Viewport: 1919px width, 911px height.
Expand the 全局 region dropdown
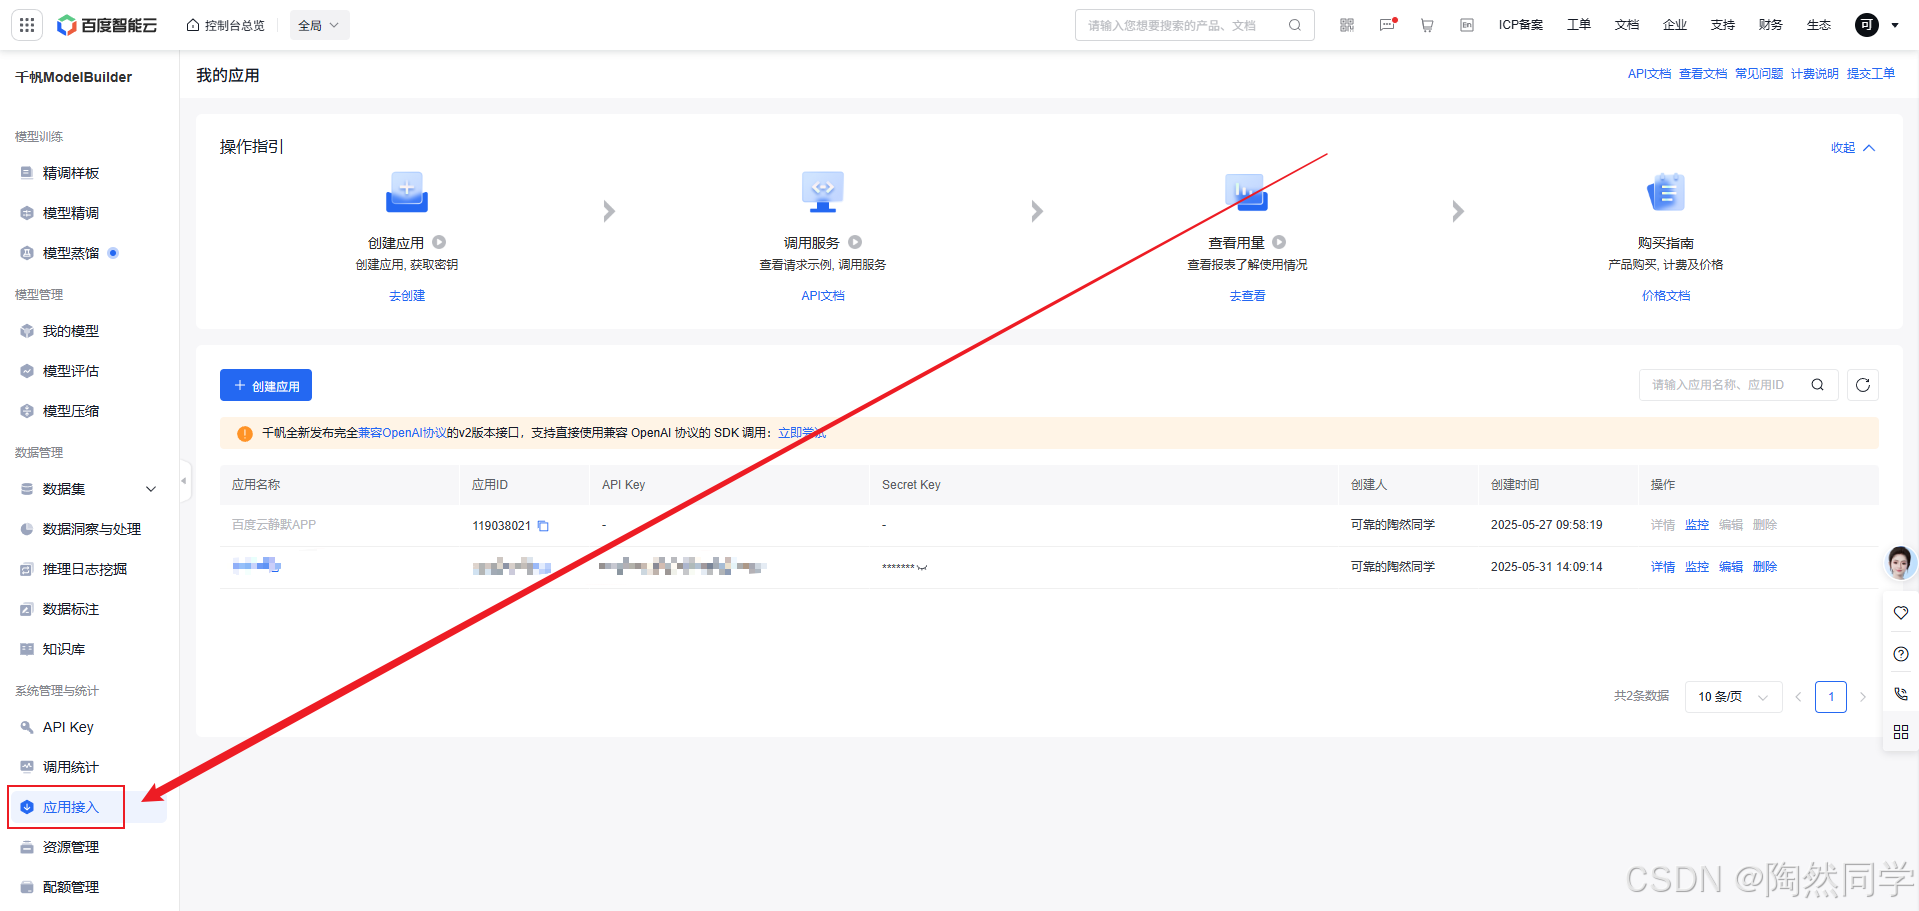[x=320, y=25]
